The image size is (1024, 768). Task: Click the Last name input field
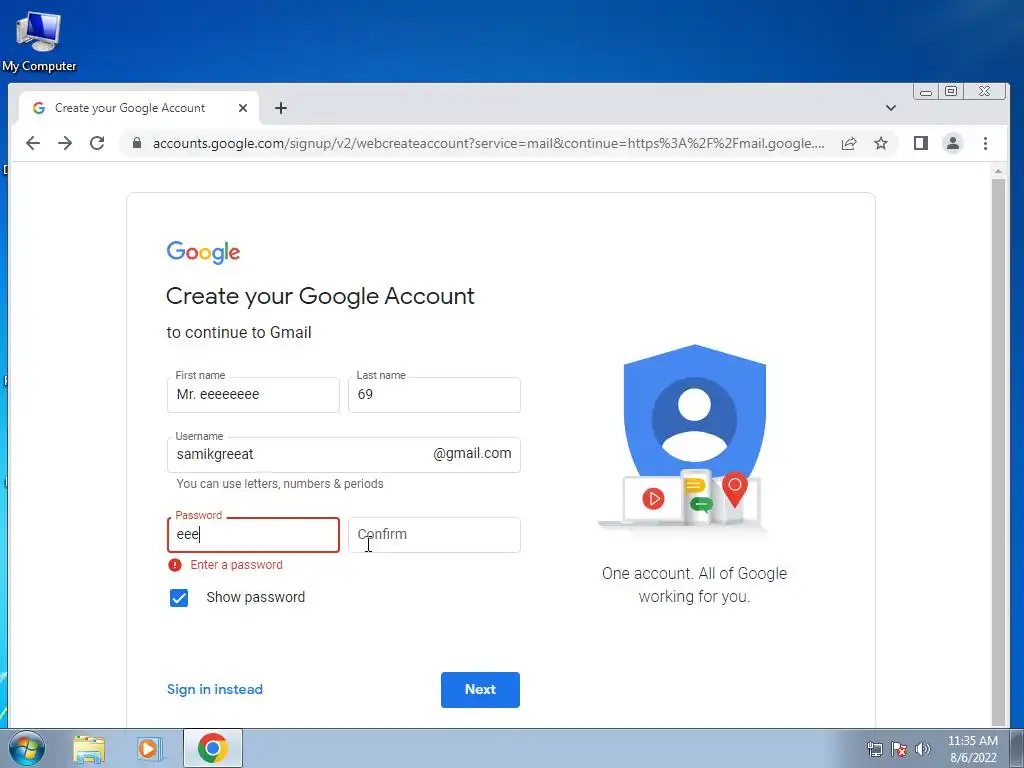tap(434, 394)
